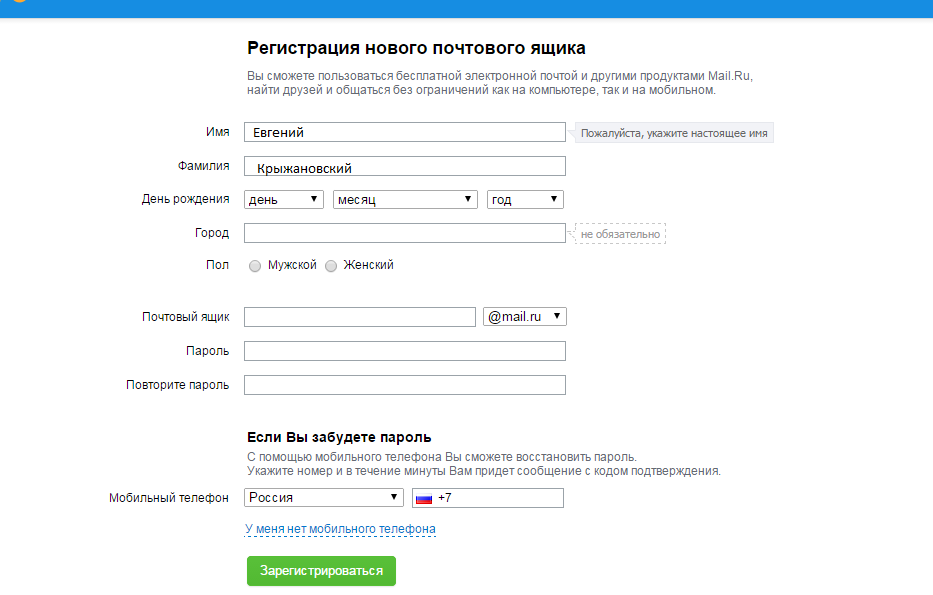933x595 pixels.
Task: Click the Мобильный телефон label
Action: click(x=168, y=498)
